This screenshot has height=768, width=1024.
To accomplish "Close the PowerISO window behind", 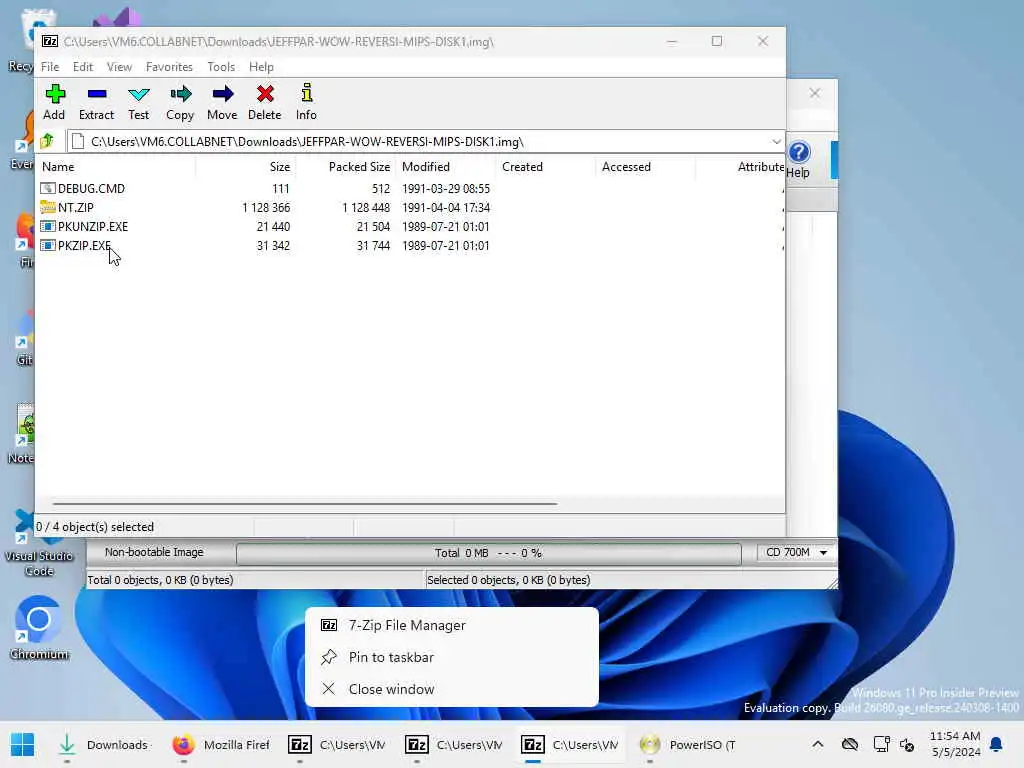I will click(x=814, y=93).
